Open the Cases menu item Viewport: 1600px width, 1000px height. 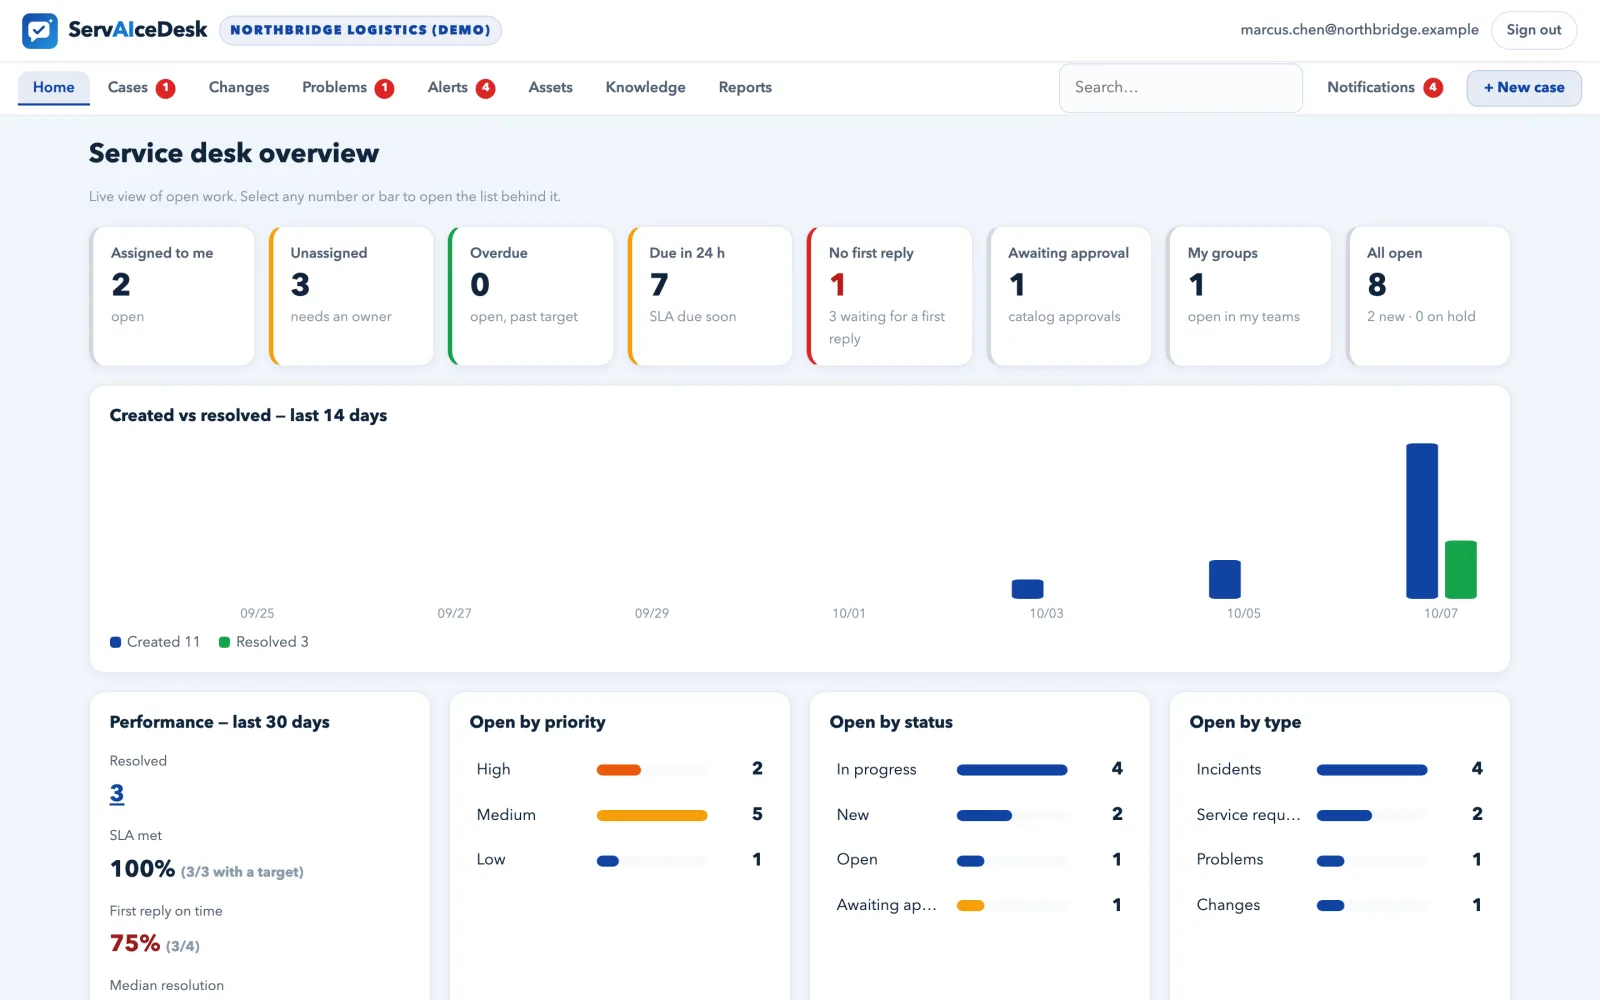[x=141, y=88]
